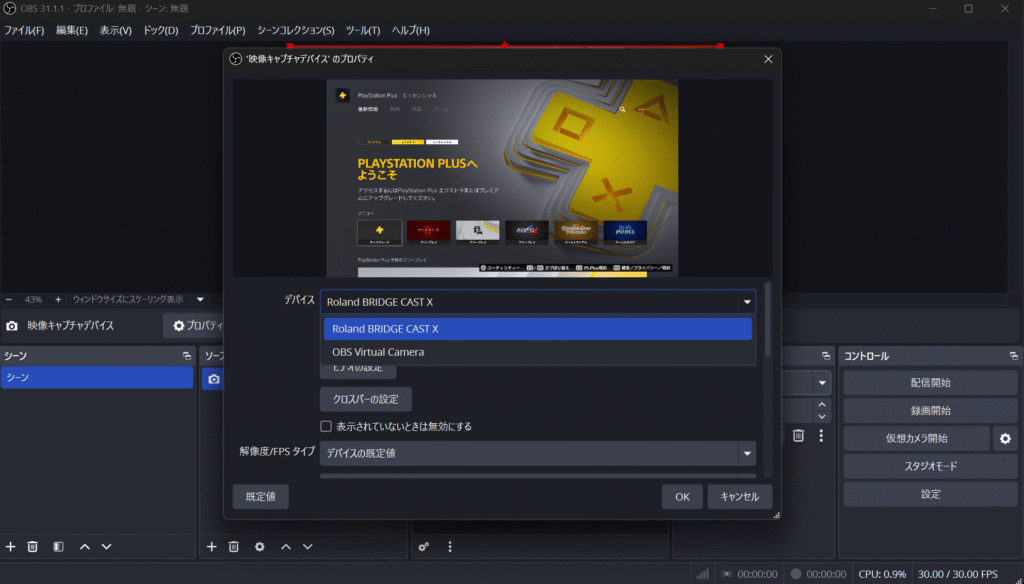Open advanced audio properties gear icon
The height and width of the screenshot is (584, 1024).
(x=424, y=547)
